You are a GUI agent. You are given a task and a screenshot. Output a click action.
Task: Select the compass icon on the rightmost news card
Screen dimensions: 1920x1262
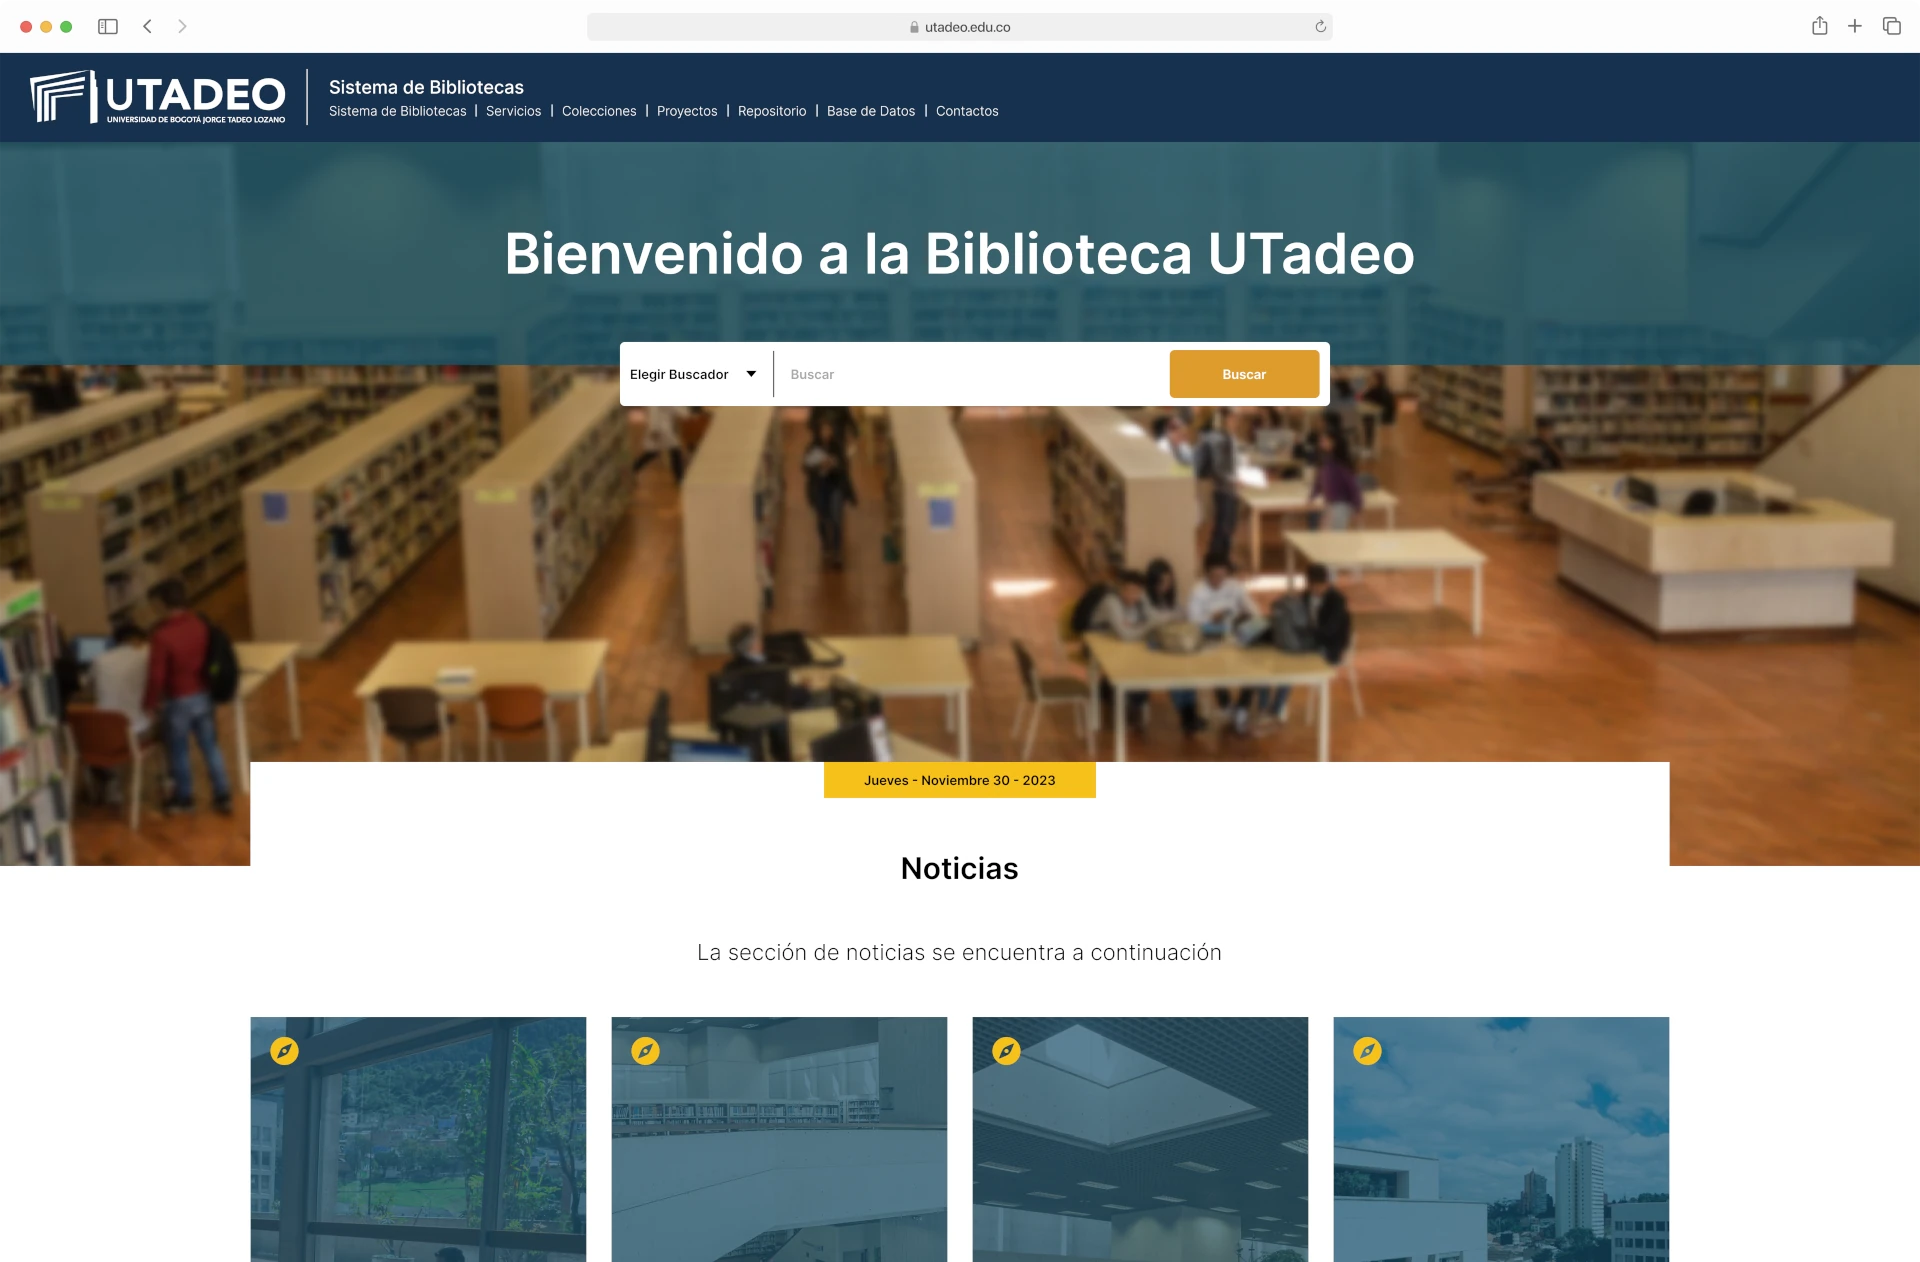tap(1368, 1051)
